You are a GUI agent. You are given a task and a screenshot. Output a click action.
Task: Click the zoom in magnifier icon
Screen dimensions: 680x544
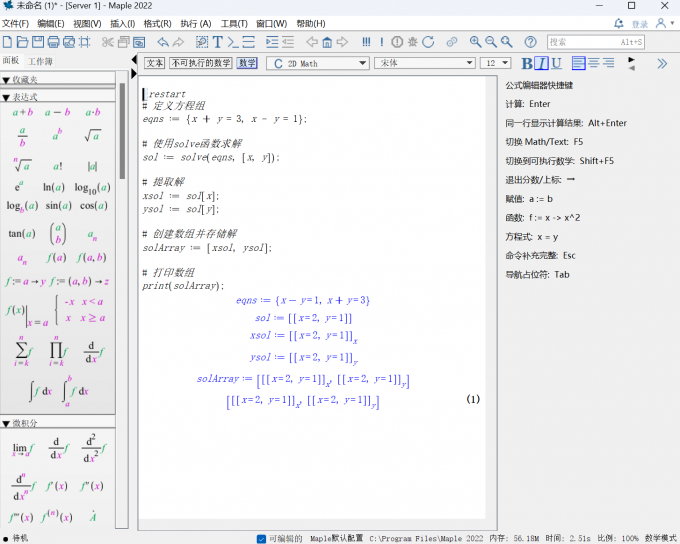476,41
